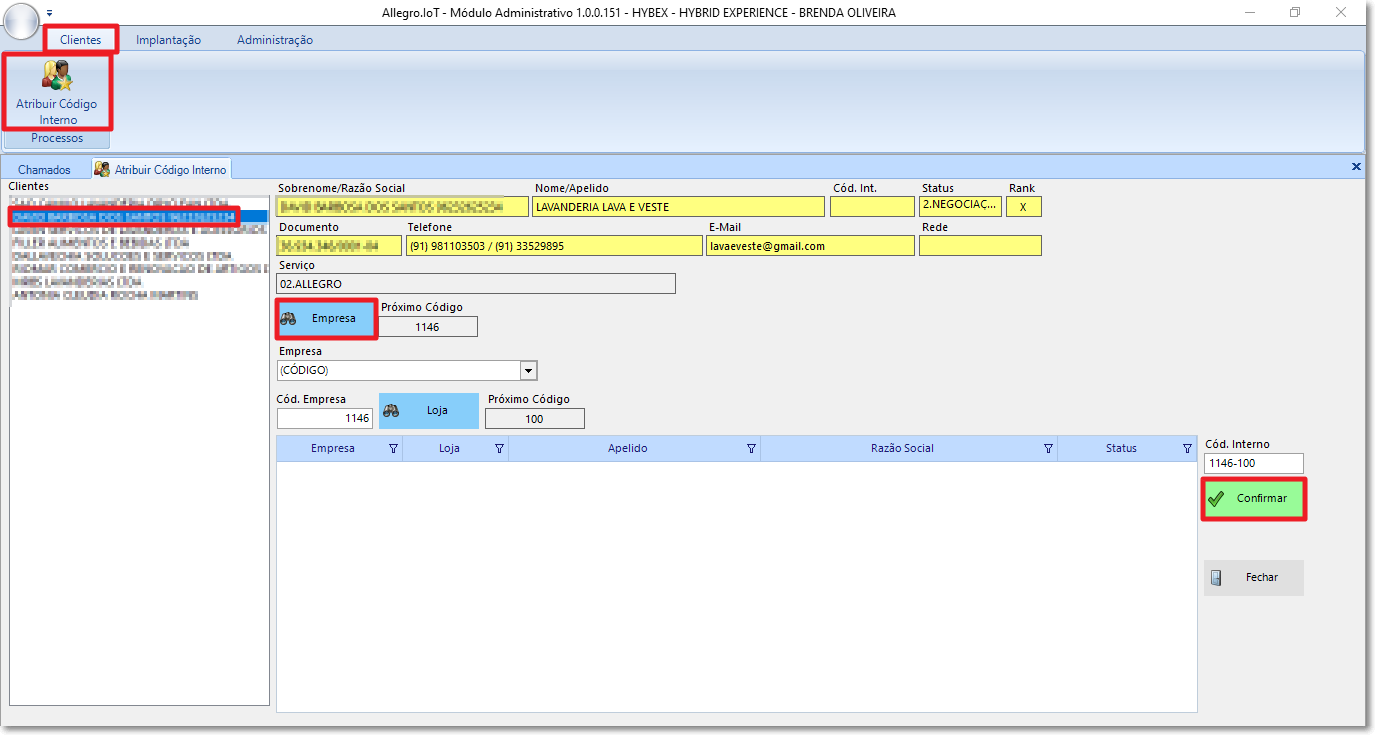Open Atribuir Código Interno ribbon icon
The height and width of the screenshot is (735, 1375).
(x=57, y=92)
